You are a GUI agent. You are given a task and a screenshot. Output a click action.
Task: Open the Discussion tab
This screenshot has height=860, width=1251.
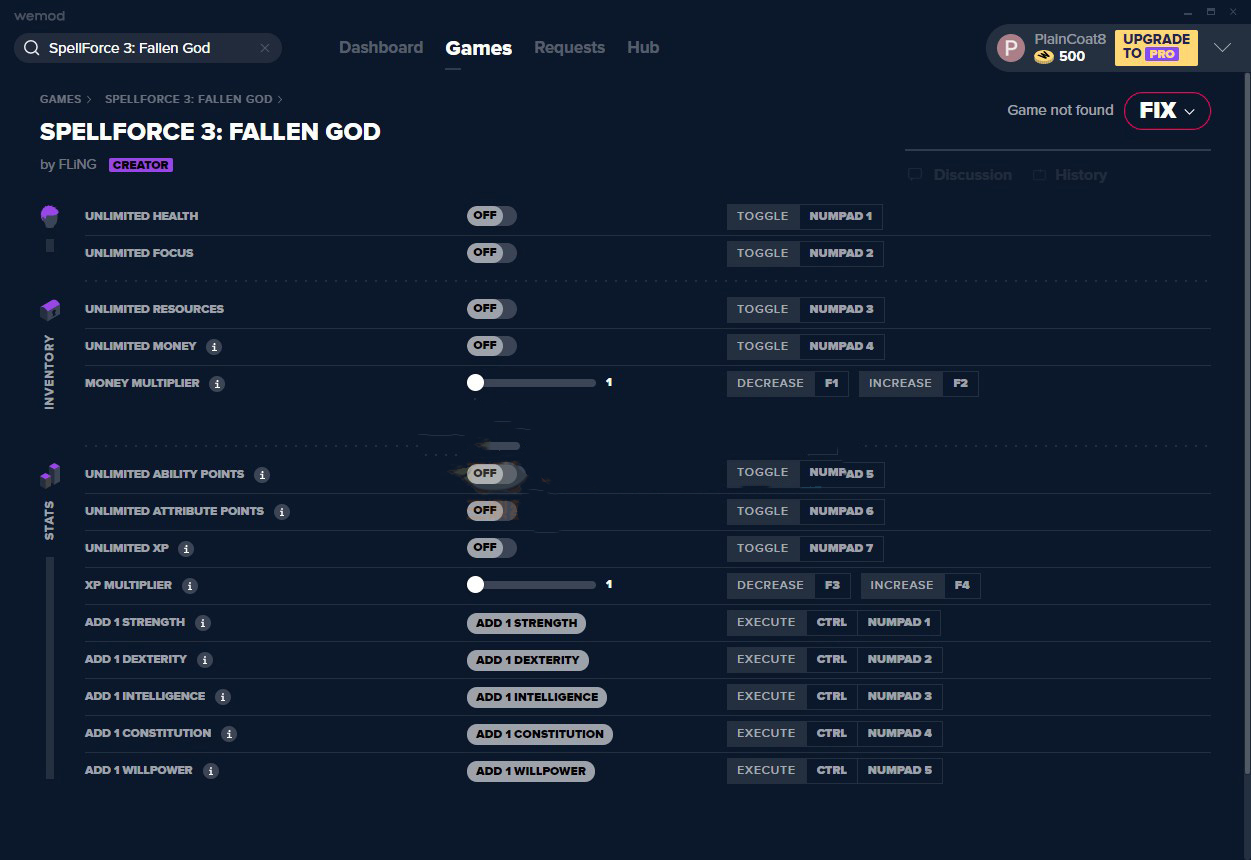pos(960,175)
